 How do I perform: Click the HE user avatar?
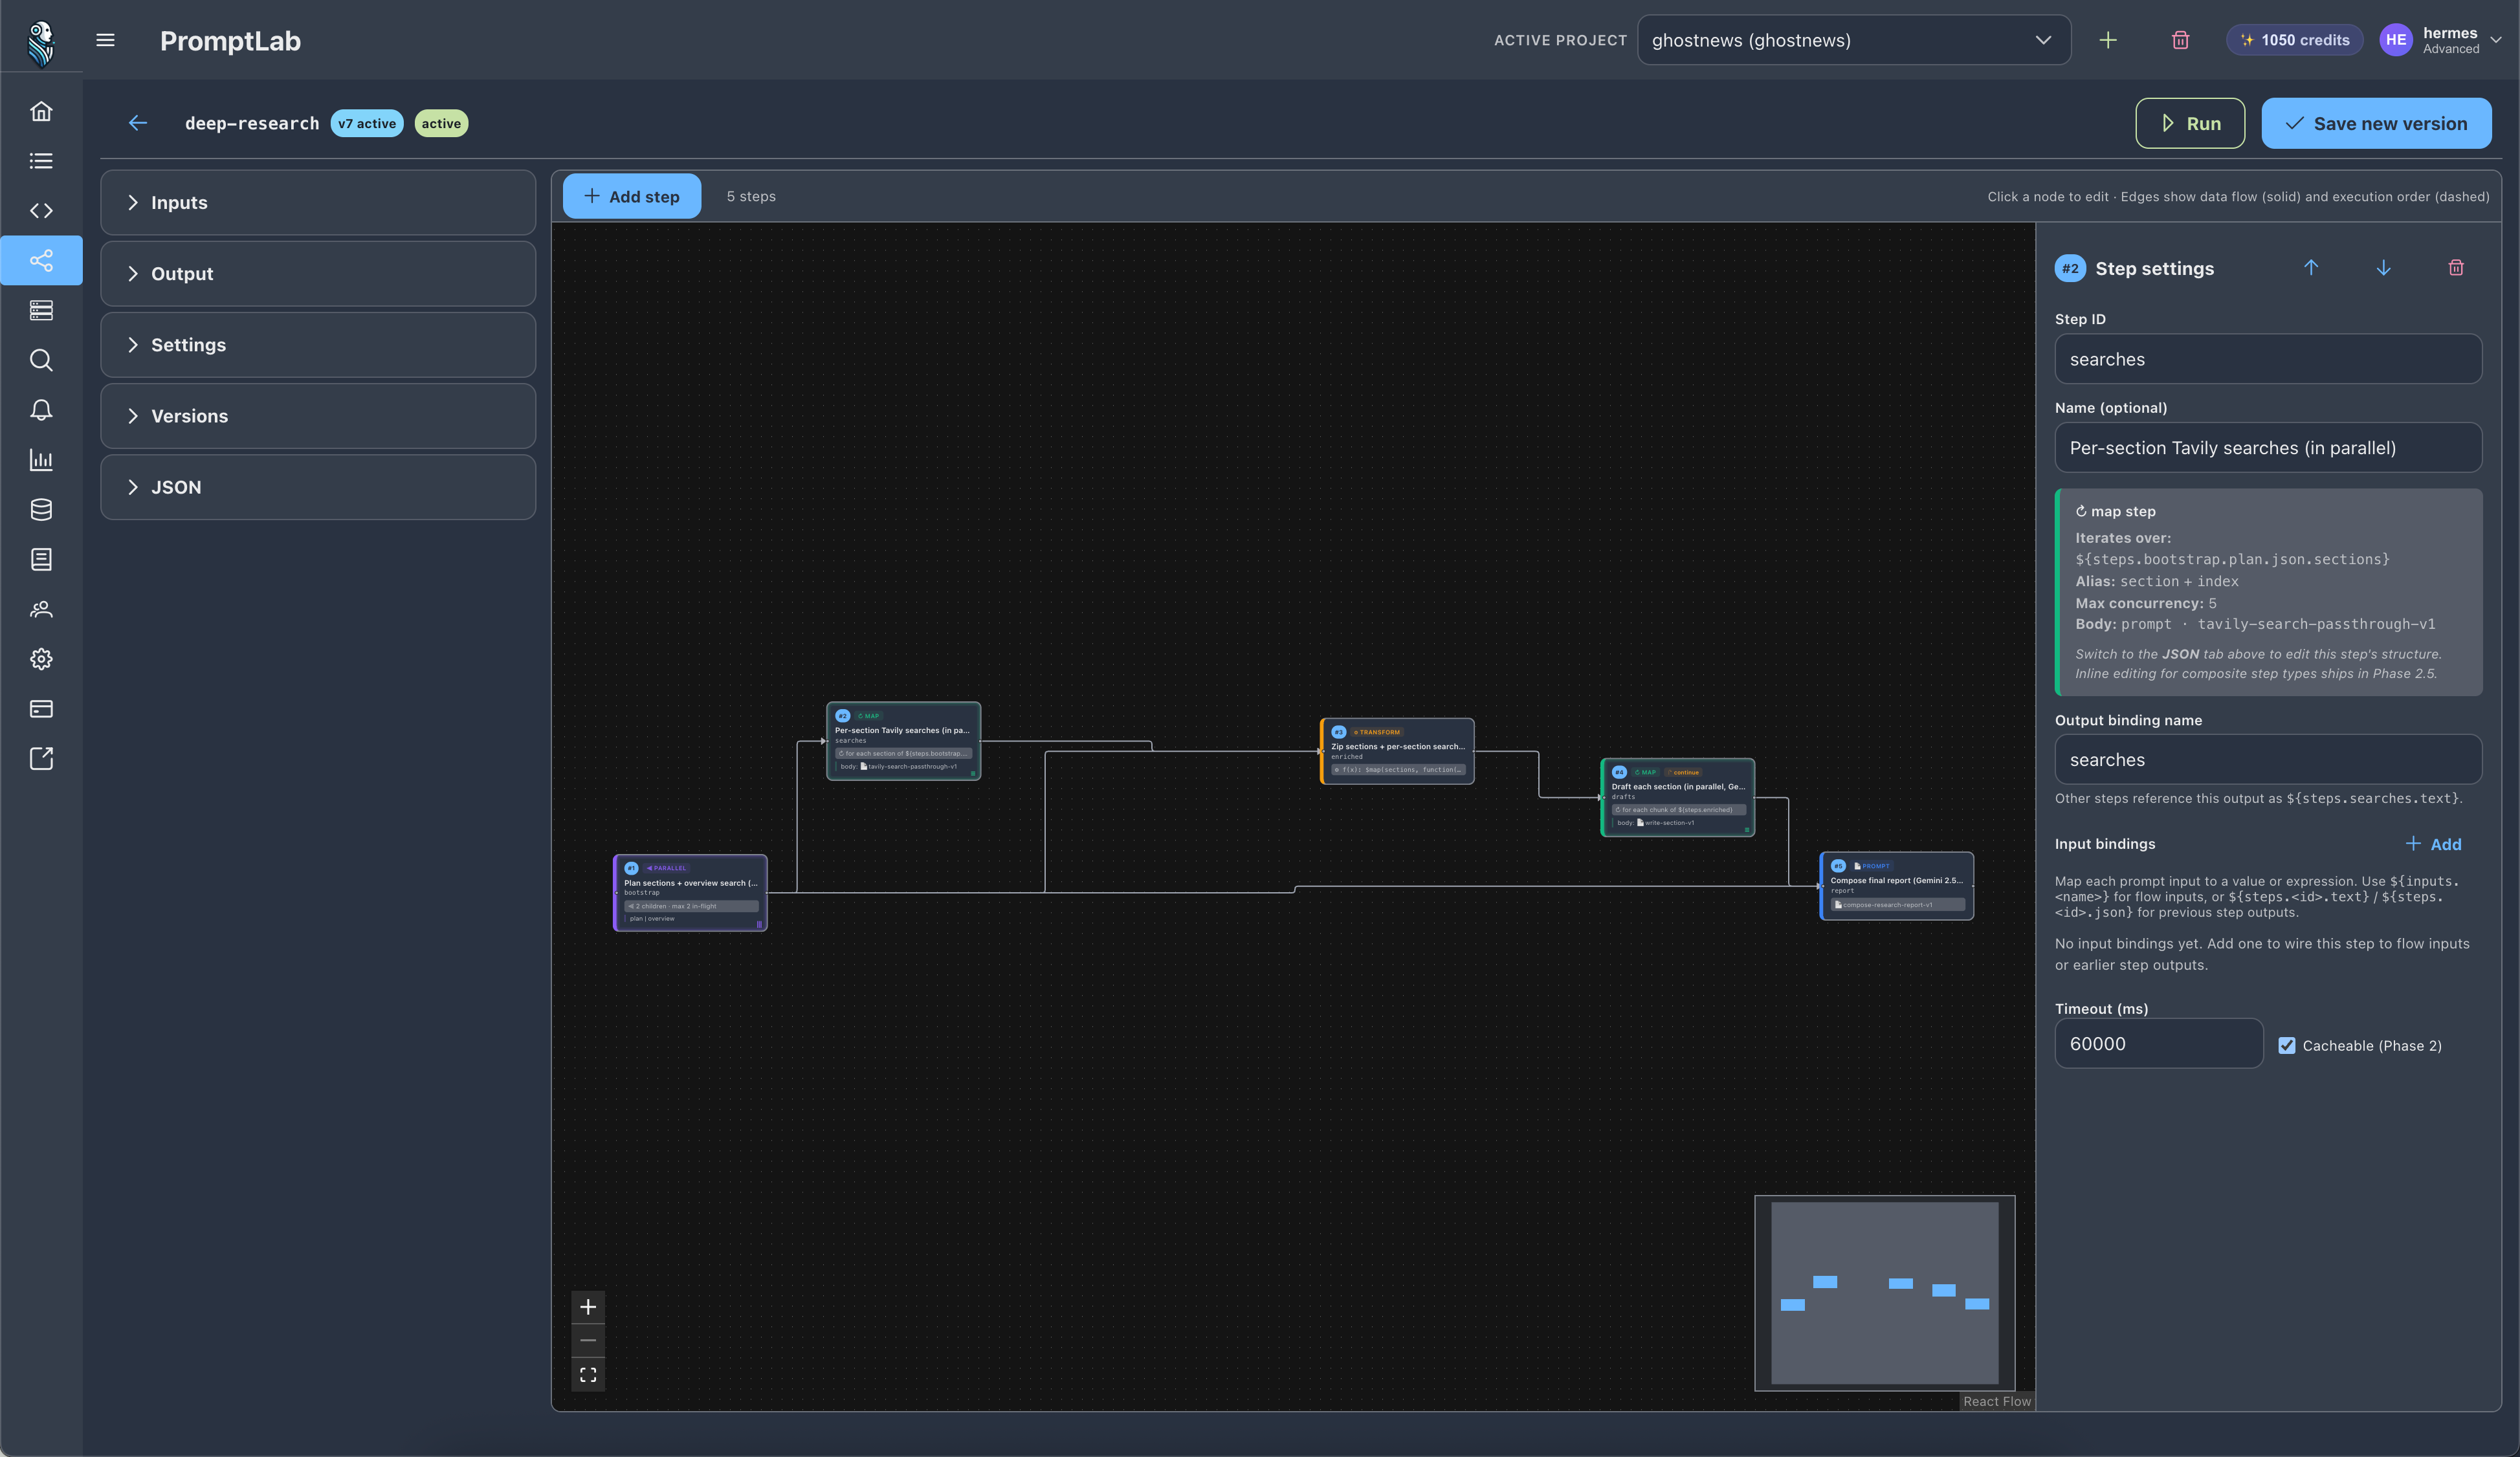click(x=2396, y=40)
